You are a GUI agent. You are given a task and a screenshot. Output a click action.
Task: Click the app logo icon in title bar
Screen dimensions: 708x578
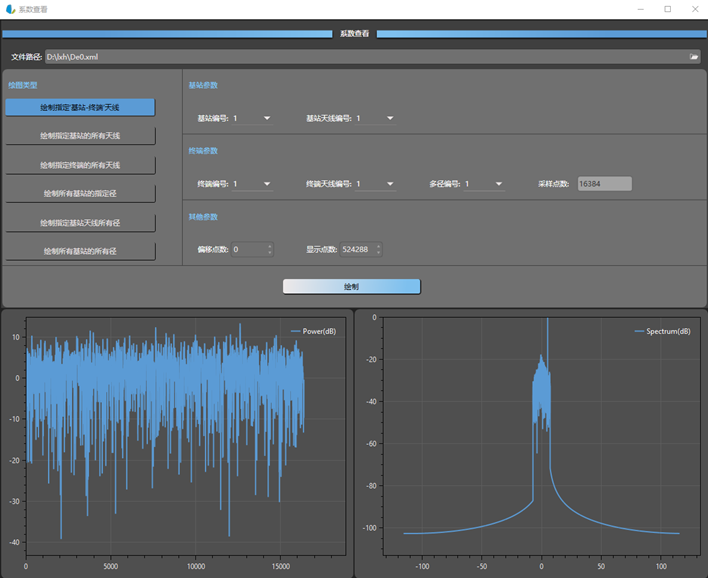point(10,9)
